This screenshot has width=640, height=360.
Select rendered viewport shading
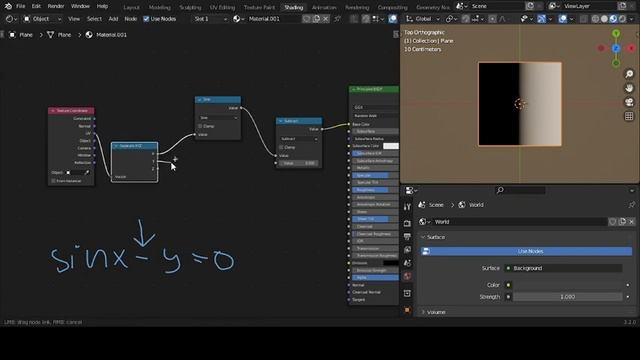click(x=622, y=19)
